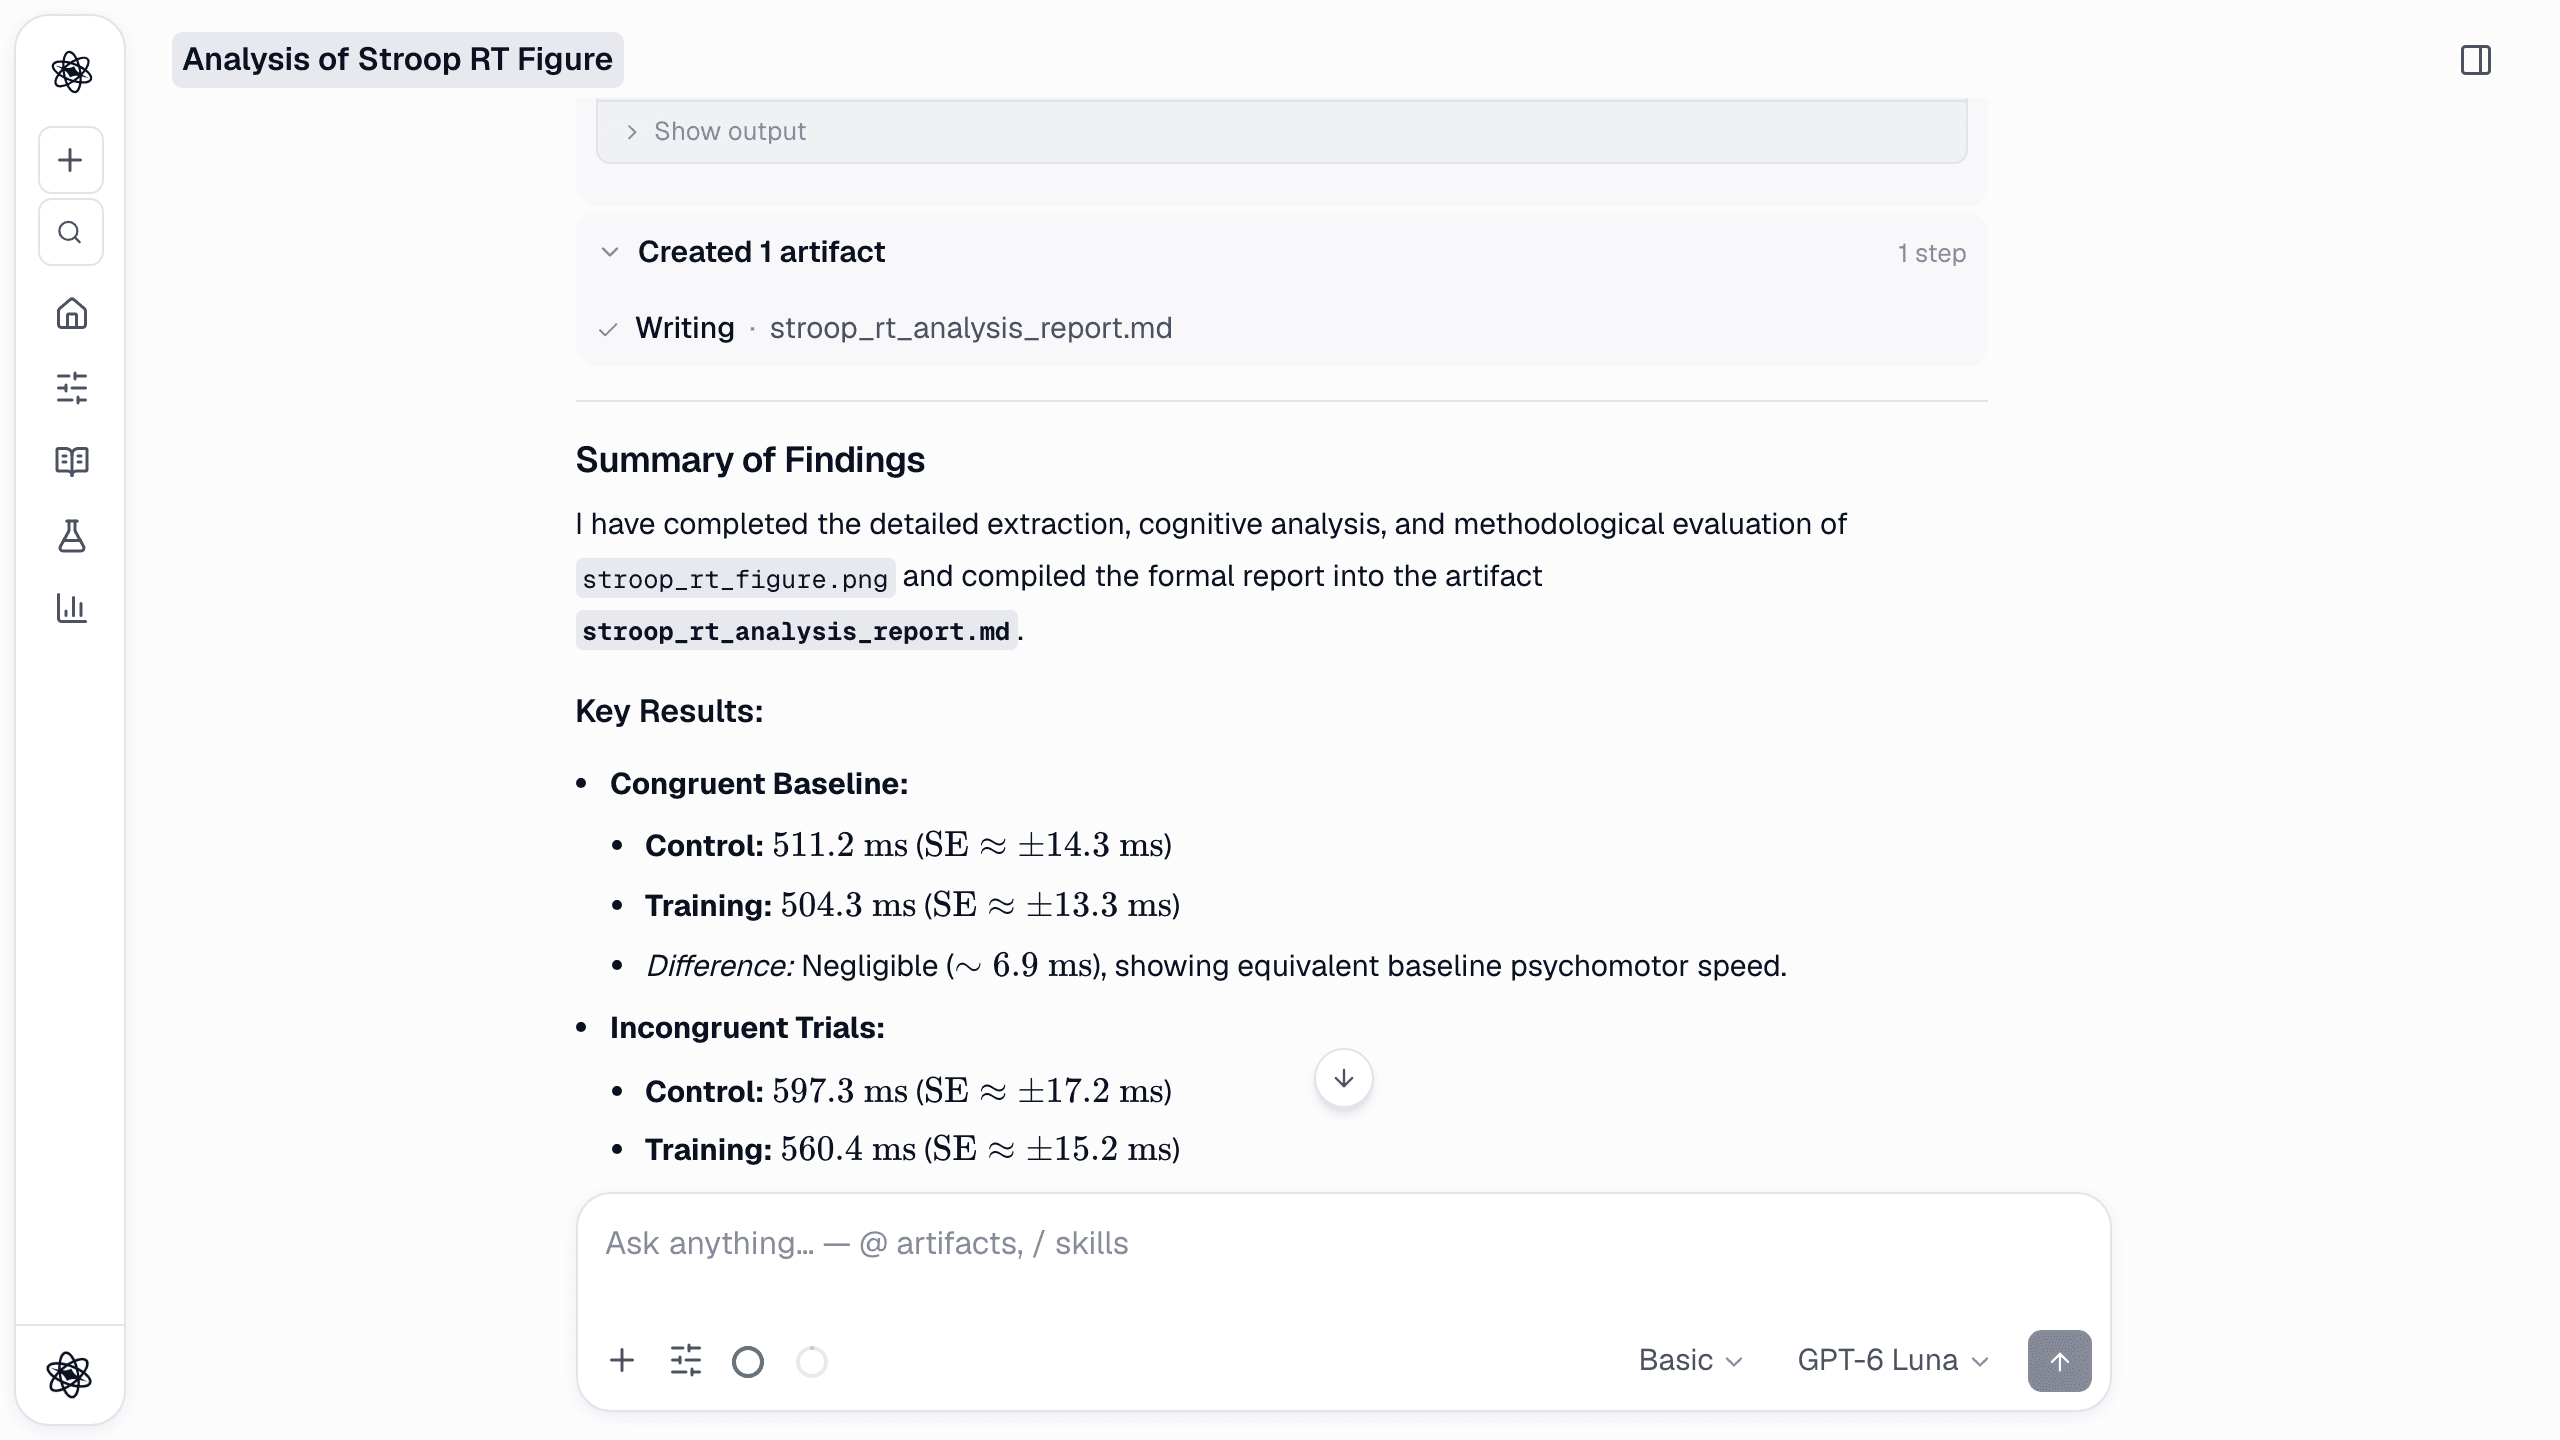Screen dimensions: 2560x1440
Task: Click the new chat plus icon in sidebar
Action: click(x=70, y=160)
